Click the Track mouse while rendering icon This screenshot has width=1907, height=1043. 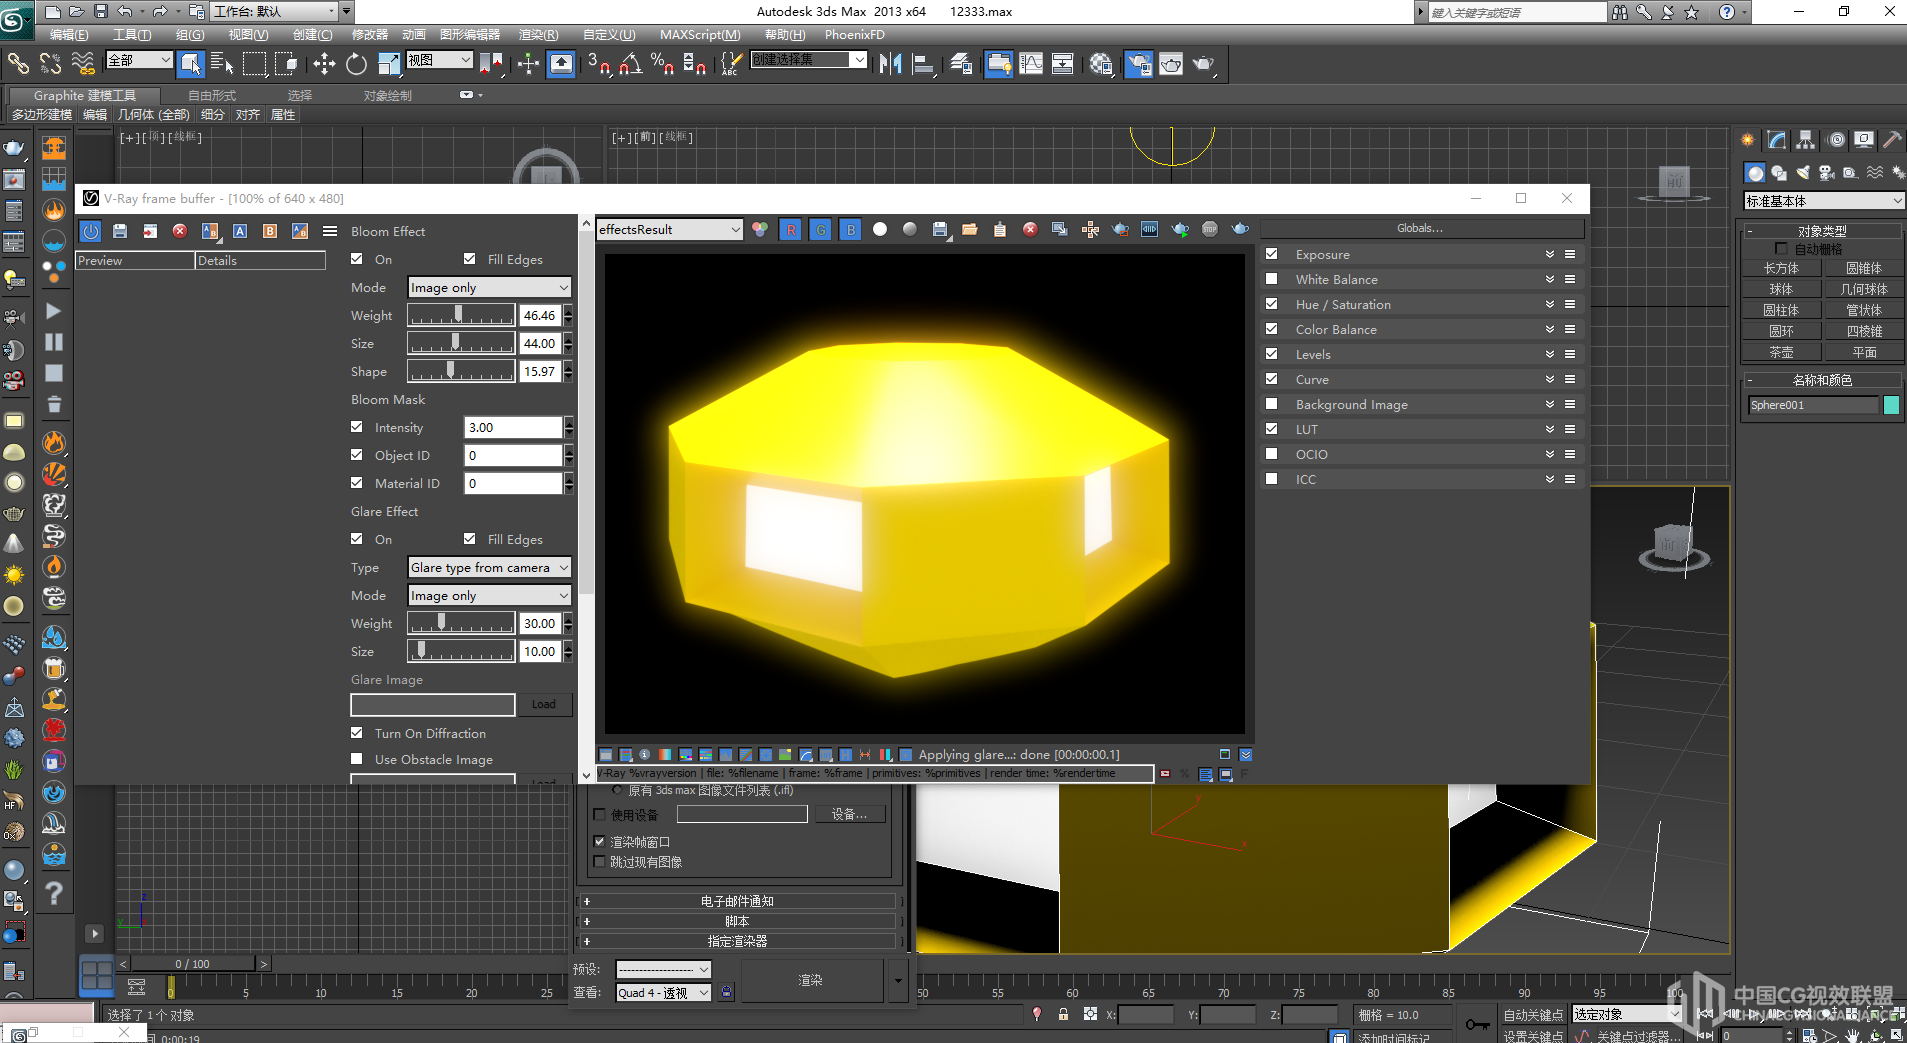(x=1090, y=229)
